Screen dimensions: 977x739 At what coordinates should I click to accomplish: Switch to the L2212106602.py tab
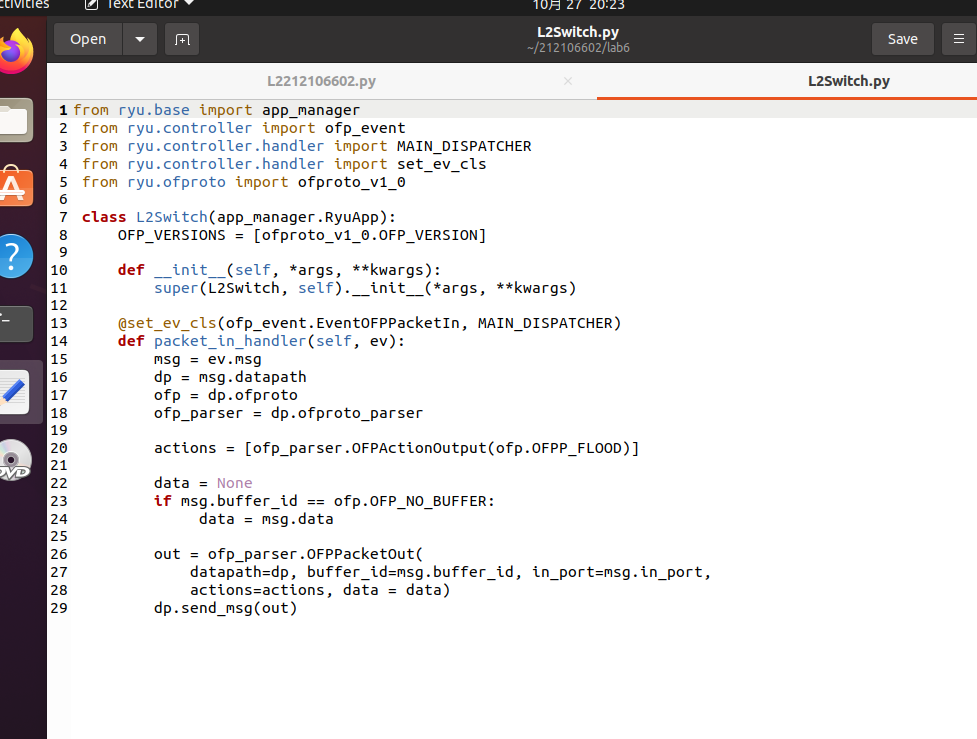point(322,81)
